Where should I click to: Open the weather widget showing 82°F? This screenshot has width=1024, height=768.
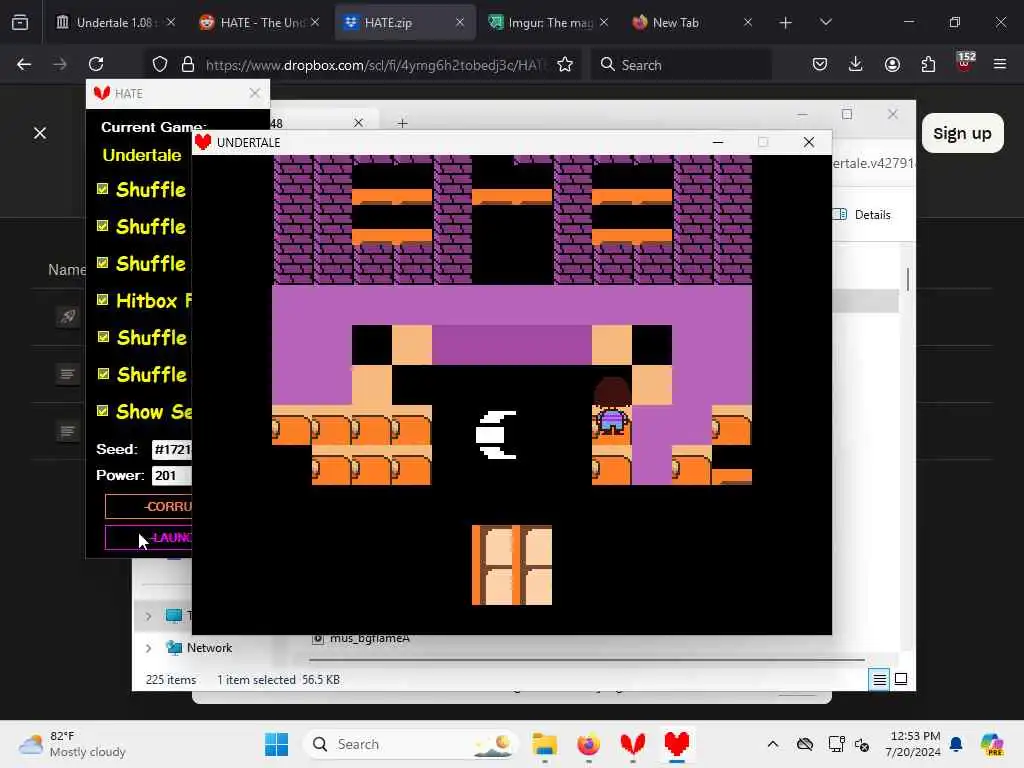click(x=72, y=744)
